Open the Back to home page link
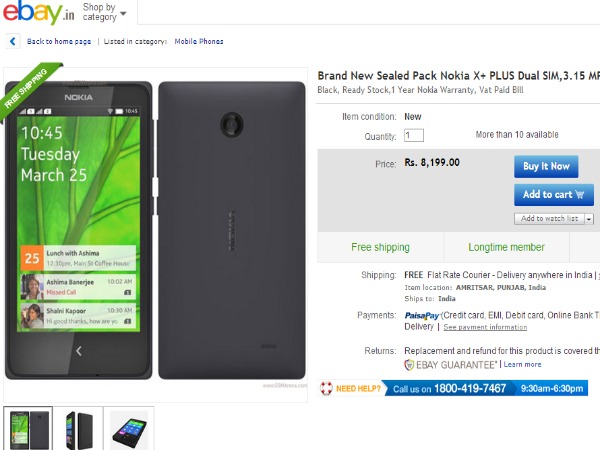Screen dimensions: 600x450 [59, 41]
